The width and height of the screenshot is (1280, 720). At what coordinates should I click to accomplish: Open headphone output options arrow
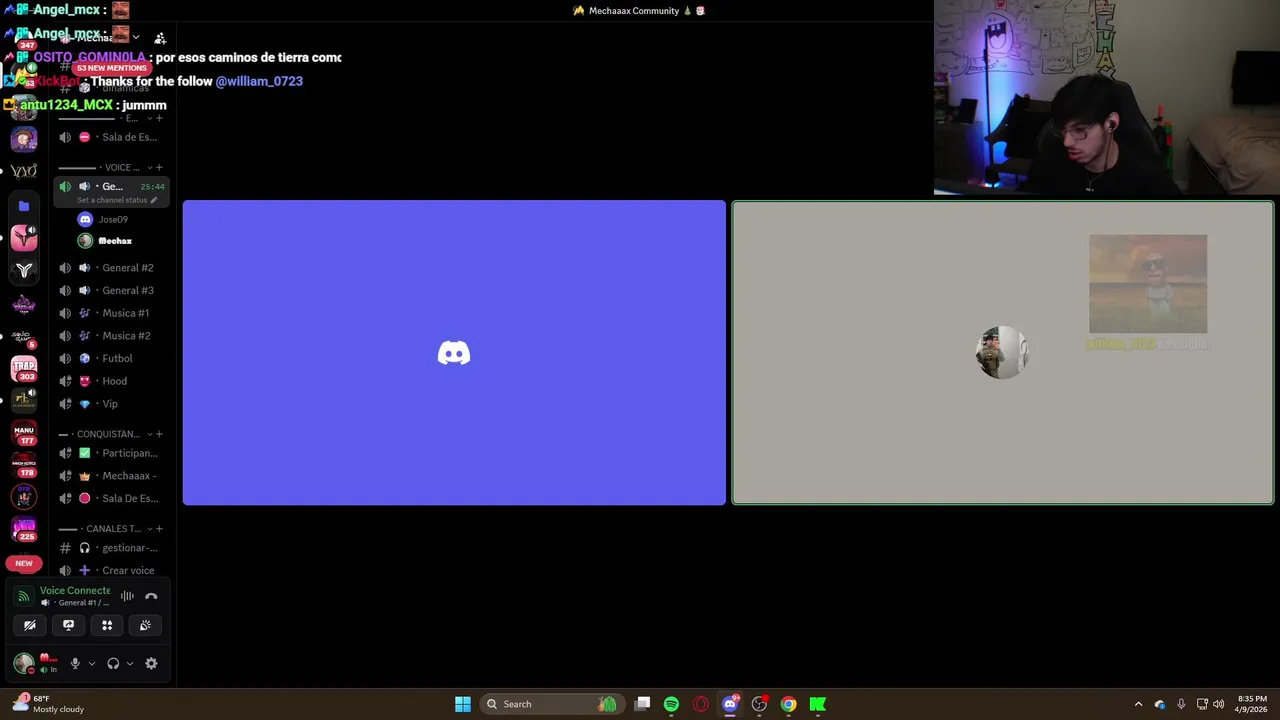point(129,663)
